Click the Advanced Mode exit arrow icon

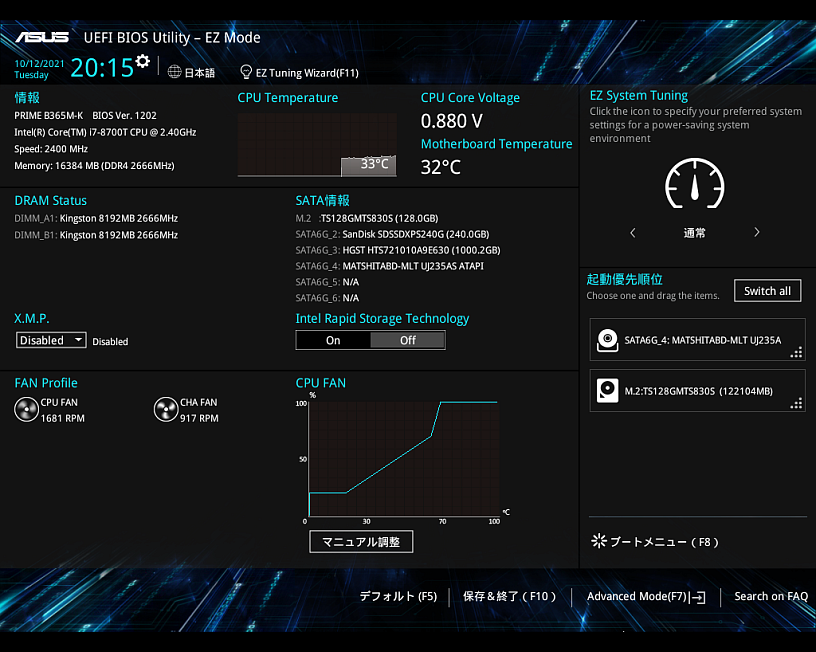click(698, 597)
